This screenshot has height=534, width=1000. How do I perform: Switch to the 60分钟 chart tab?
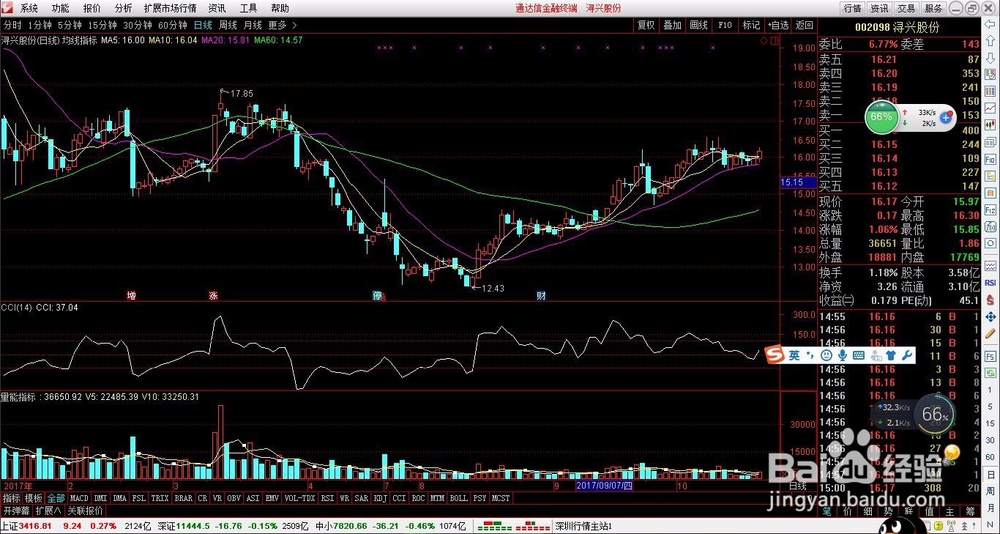click(x=172, y=26)
